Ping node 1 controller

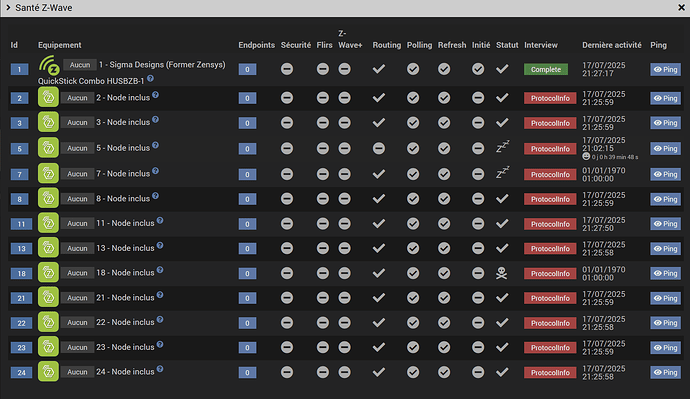click(665, 69)
